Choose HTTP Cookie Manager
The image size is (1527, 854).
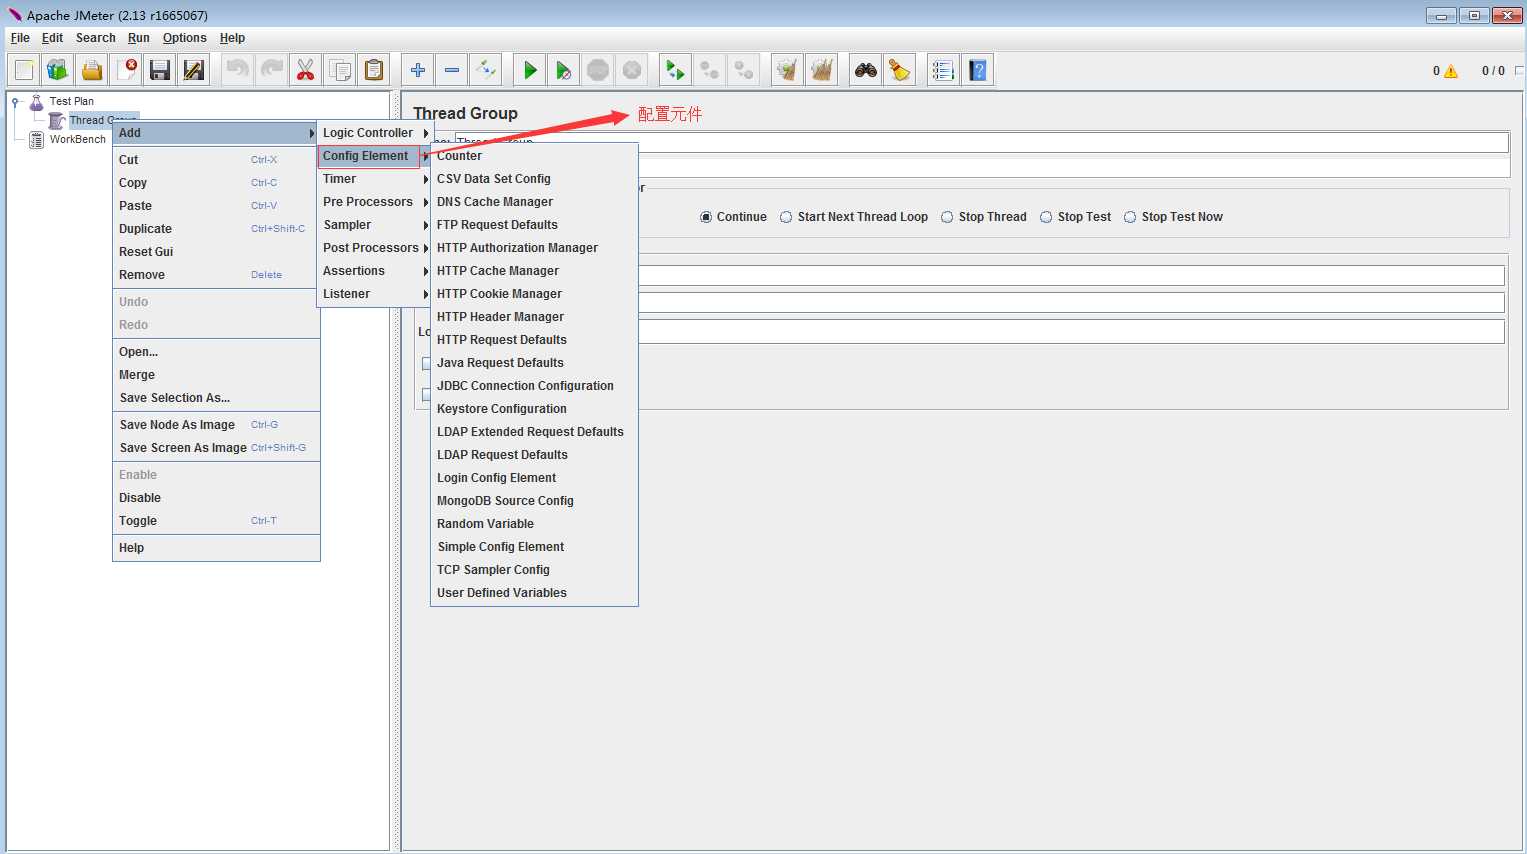tap(534, 294)
